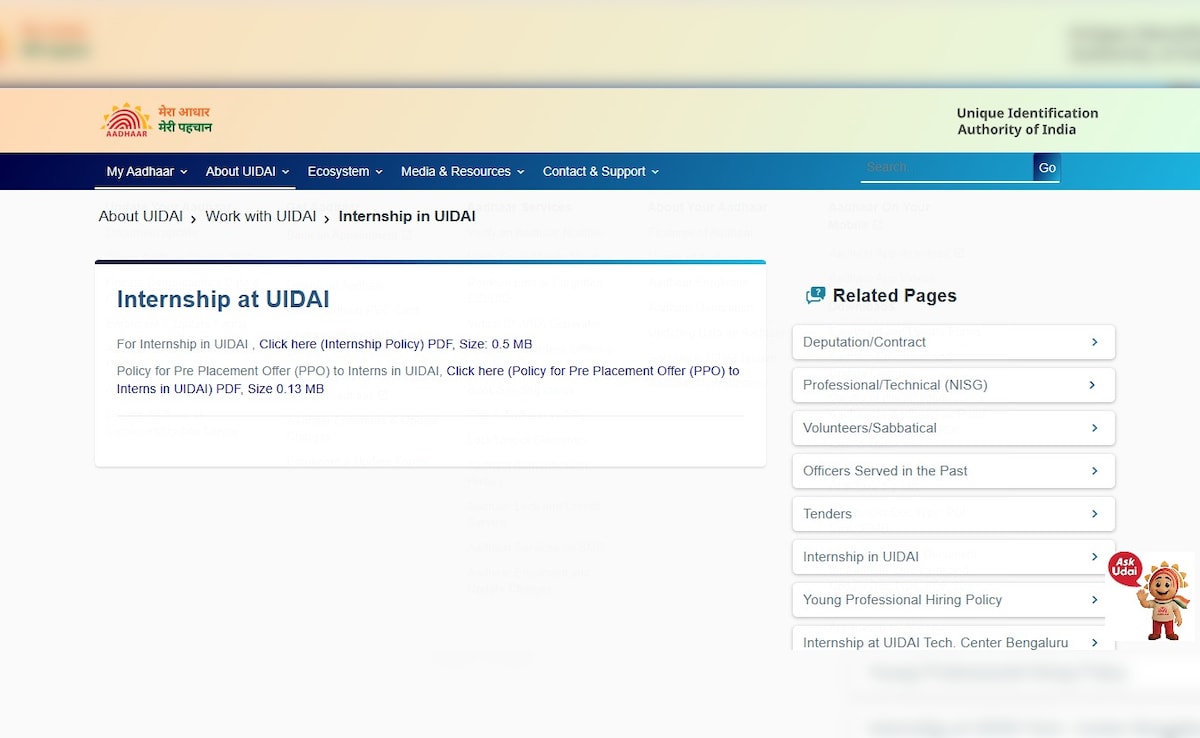Open the Contact & Support menu
This screenshot has height=738, width=1200.
(x=600, y=172)
